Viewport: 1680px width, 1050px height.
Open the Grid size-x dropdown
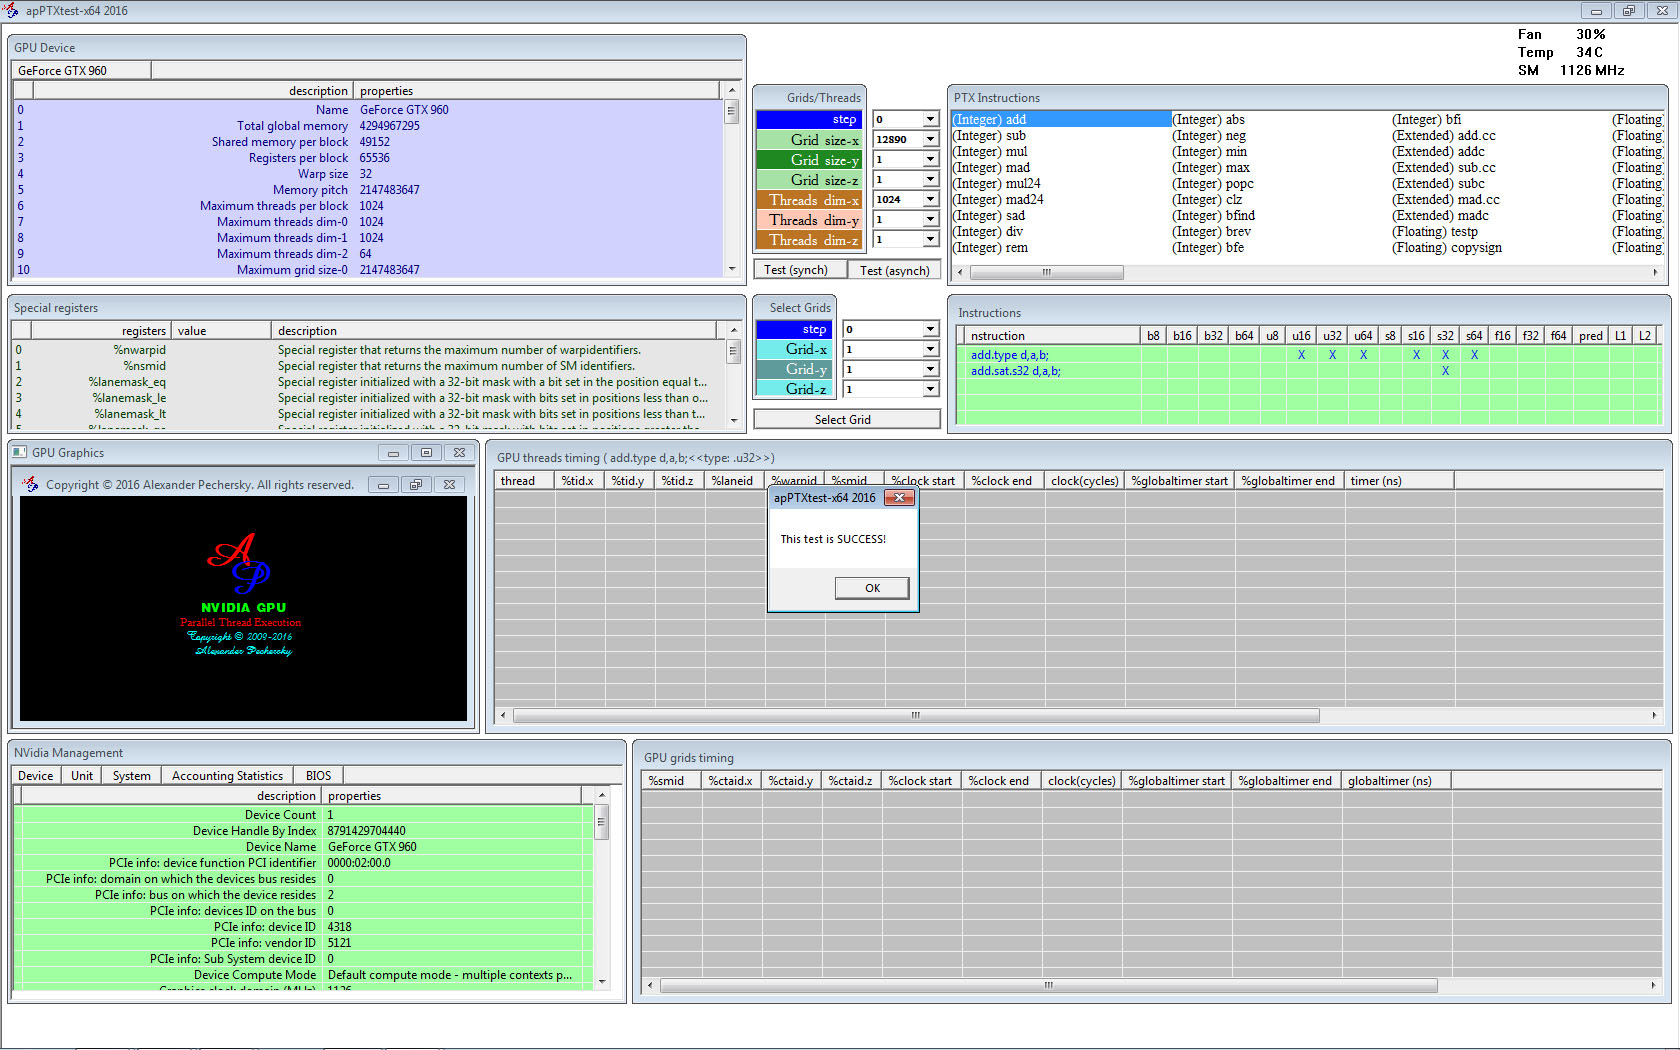930,140
